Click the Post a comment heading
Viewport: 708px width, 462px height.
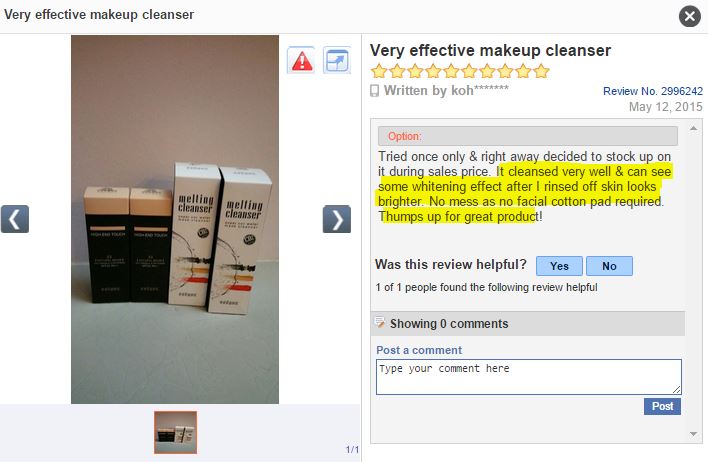coord(419,350)
